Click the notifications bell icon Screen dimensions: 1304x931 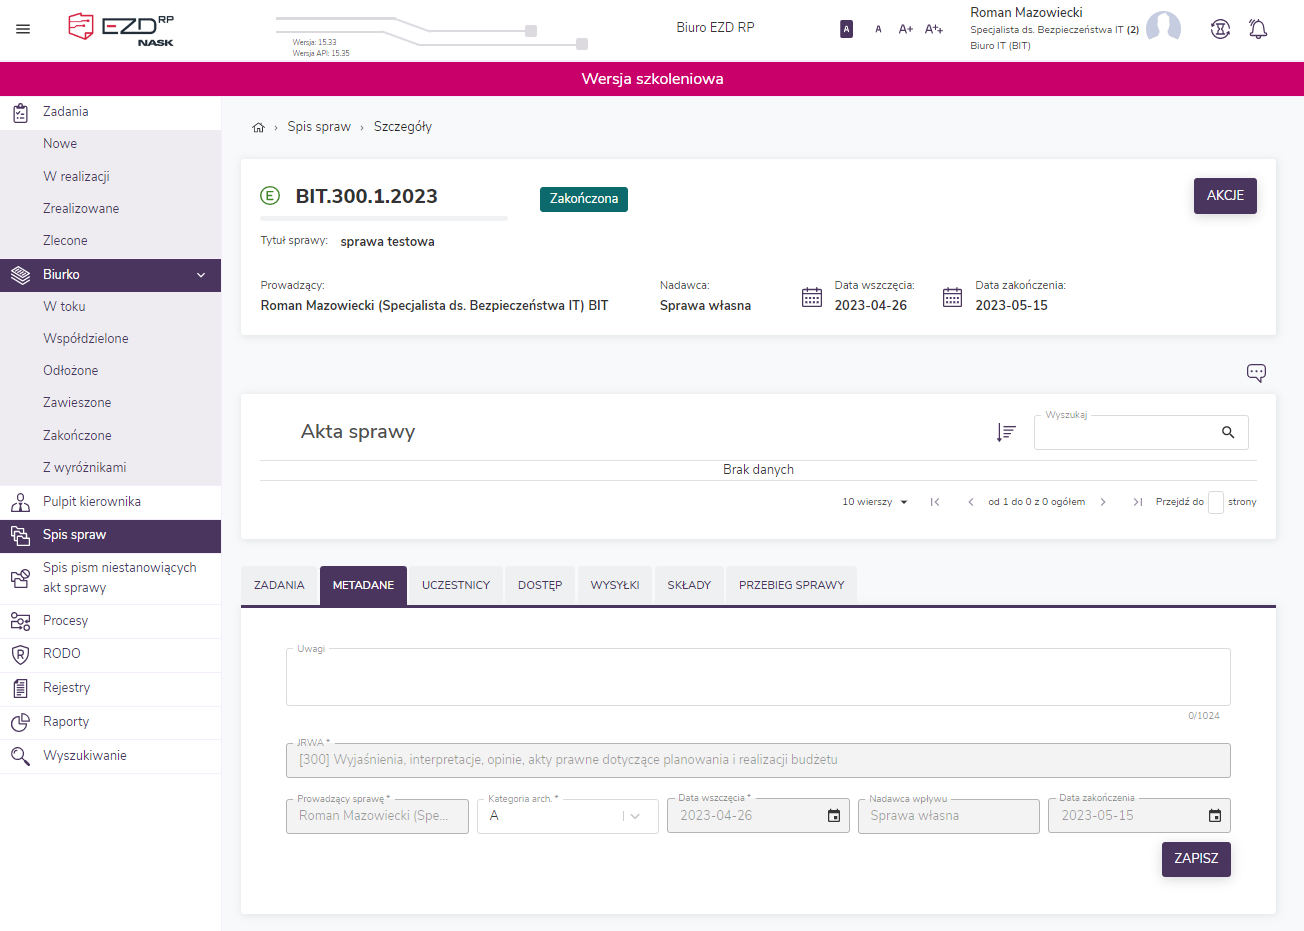tap(1258, 29)
